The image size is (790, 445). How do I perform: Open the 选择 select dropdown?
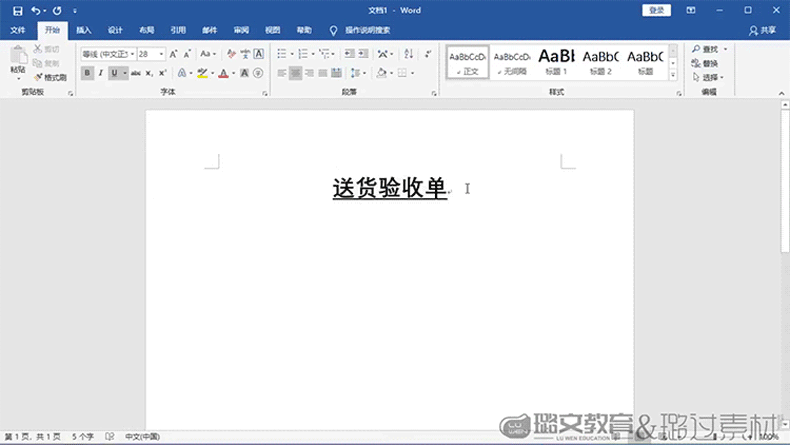pyautogui.click(x=708, y=78)
